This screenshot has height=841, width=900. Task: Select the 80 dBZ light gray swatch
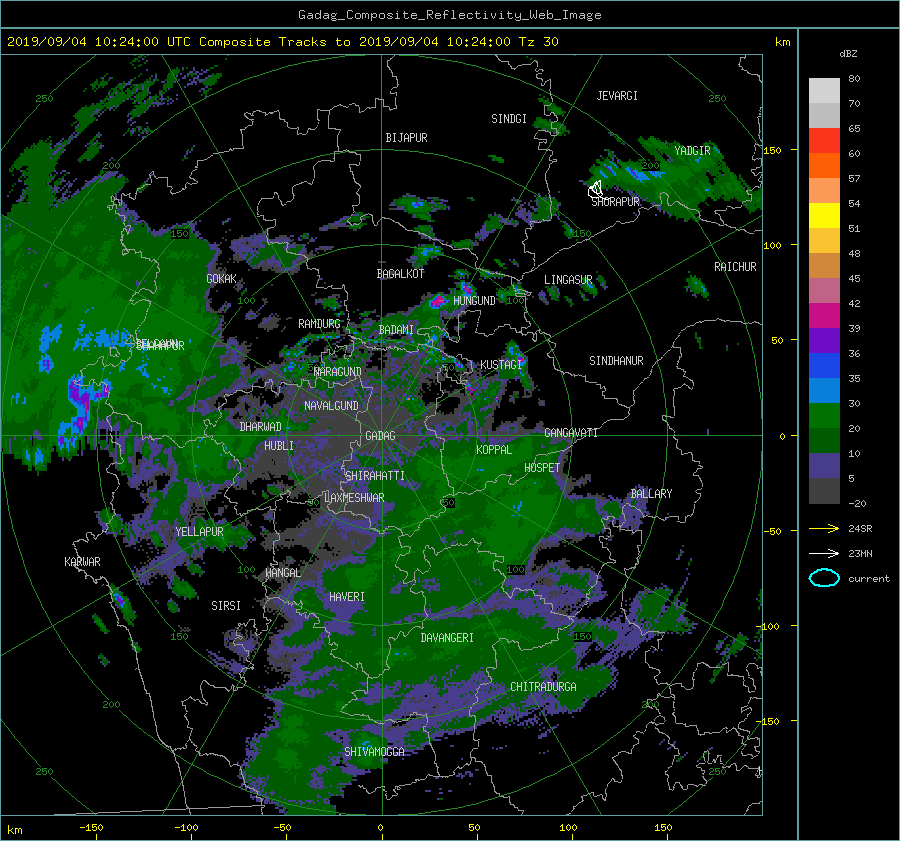coord(824,90)
